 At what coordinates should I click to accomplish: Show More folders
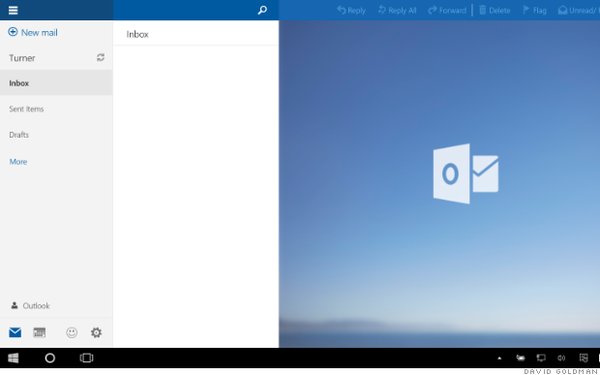point(18,162)
